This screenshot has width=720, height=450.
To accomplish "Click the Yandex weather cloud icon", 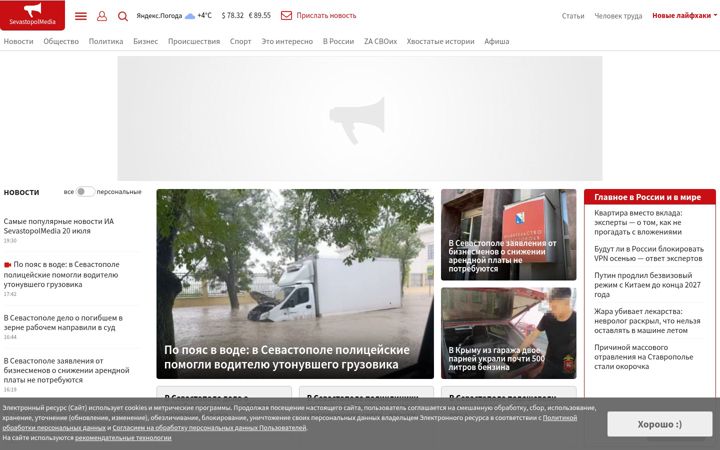I will pos(190,16).
